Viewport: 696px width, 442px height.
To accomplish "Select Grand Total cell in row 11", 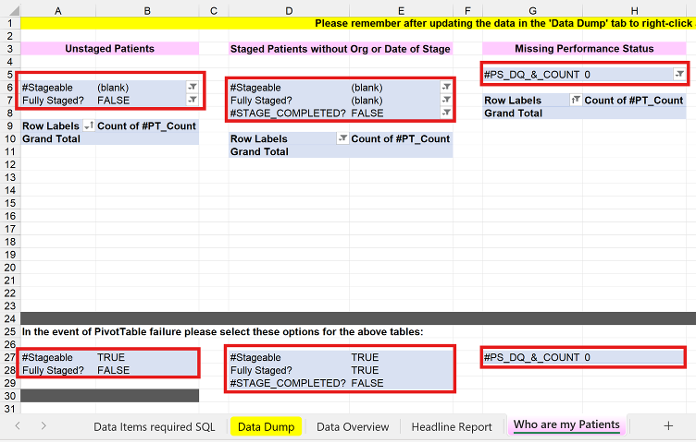I will (289, 151).
